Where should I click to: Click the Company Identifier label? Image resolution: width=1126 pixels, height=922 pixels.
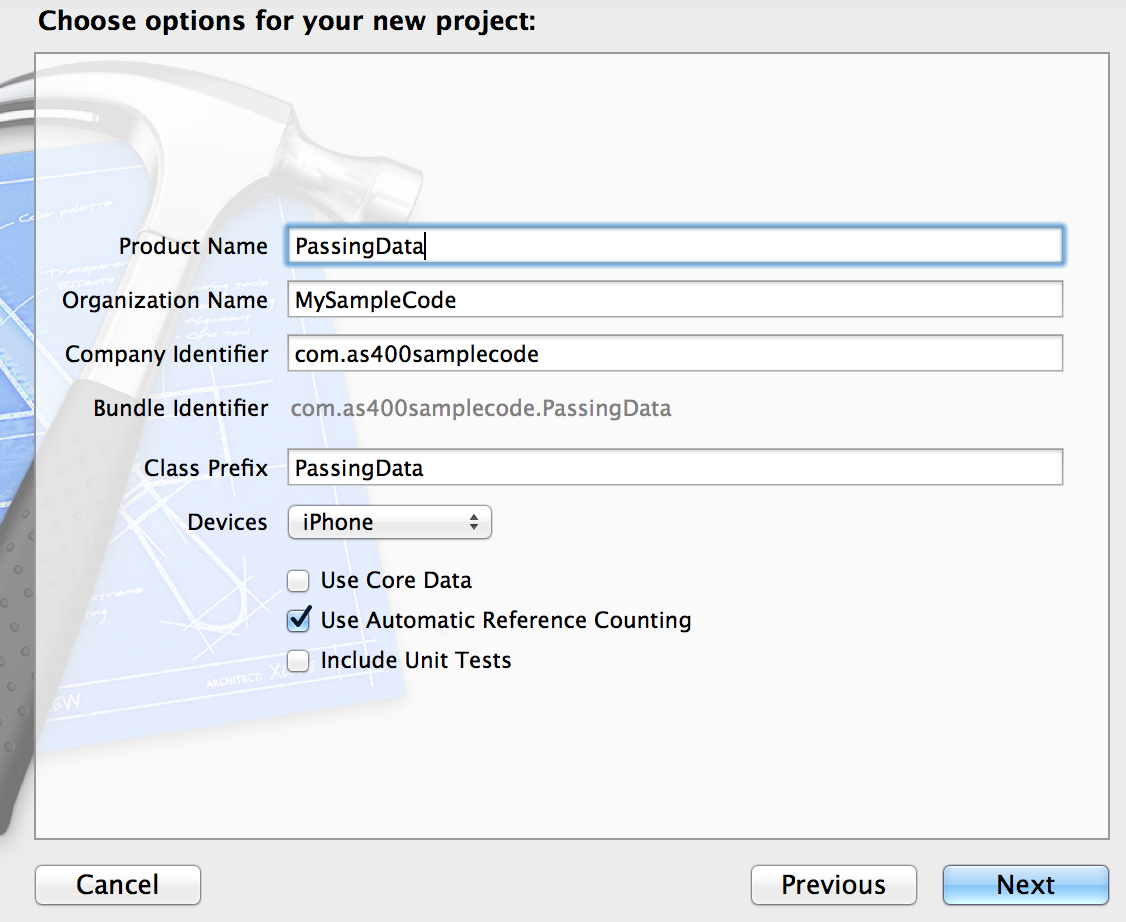click(167, 354)
